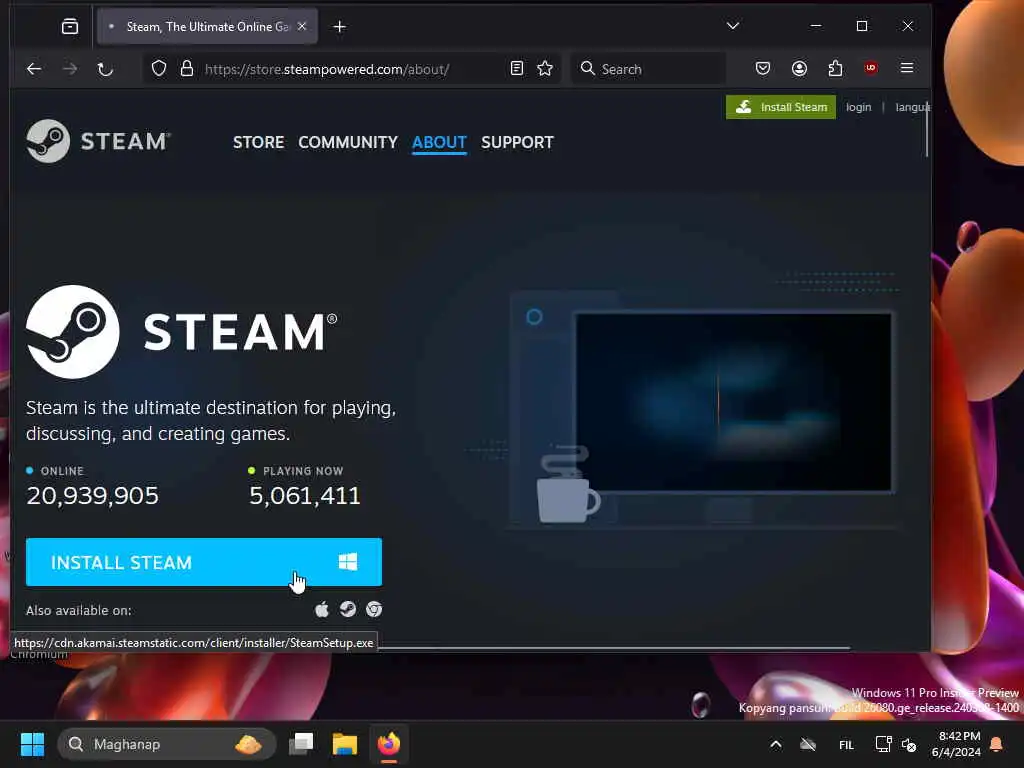Click the Firefox Search field
Screen dimensions: 1024x768
(x=648, y=69)
